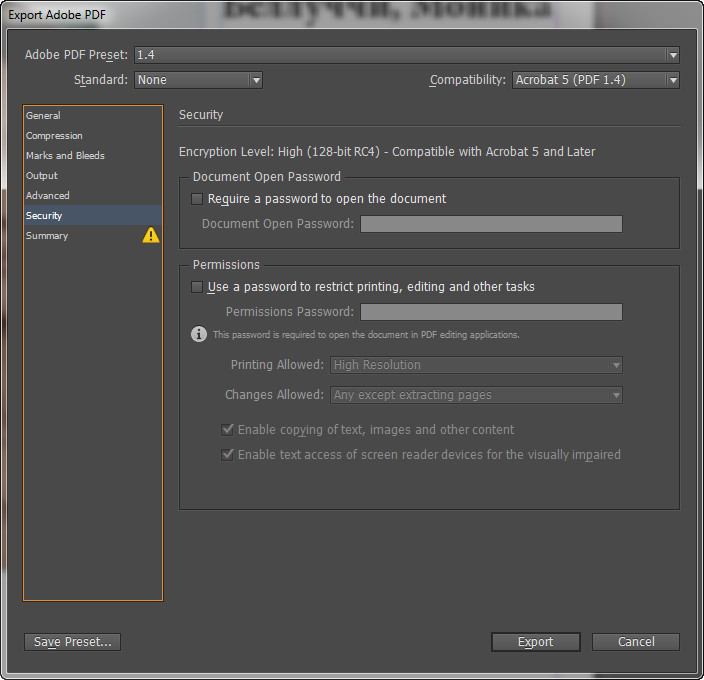This screenshot has height=680, width=704.
Task: Click the Permissions group label
Action: click(226, 265)
